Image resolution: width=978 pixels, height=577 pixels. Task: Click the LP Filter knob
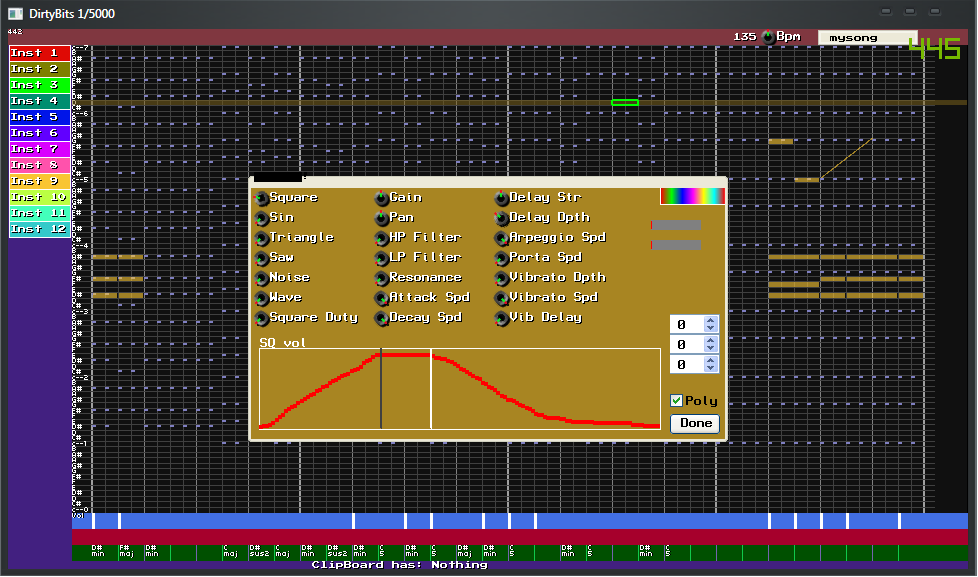381,258
